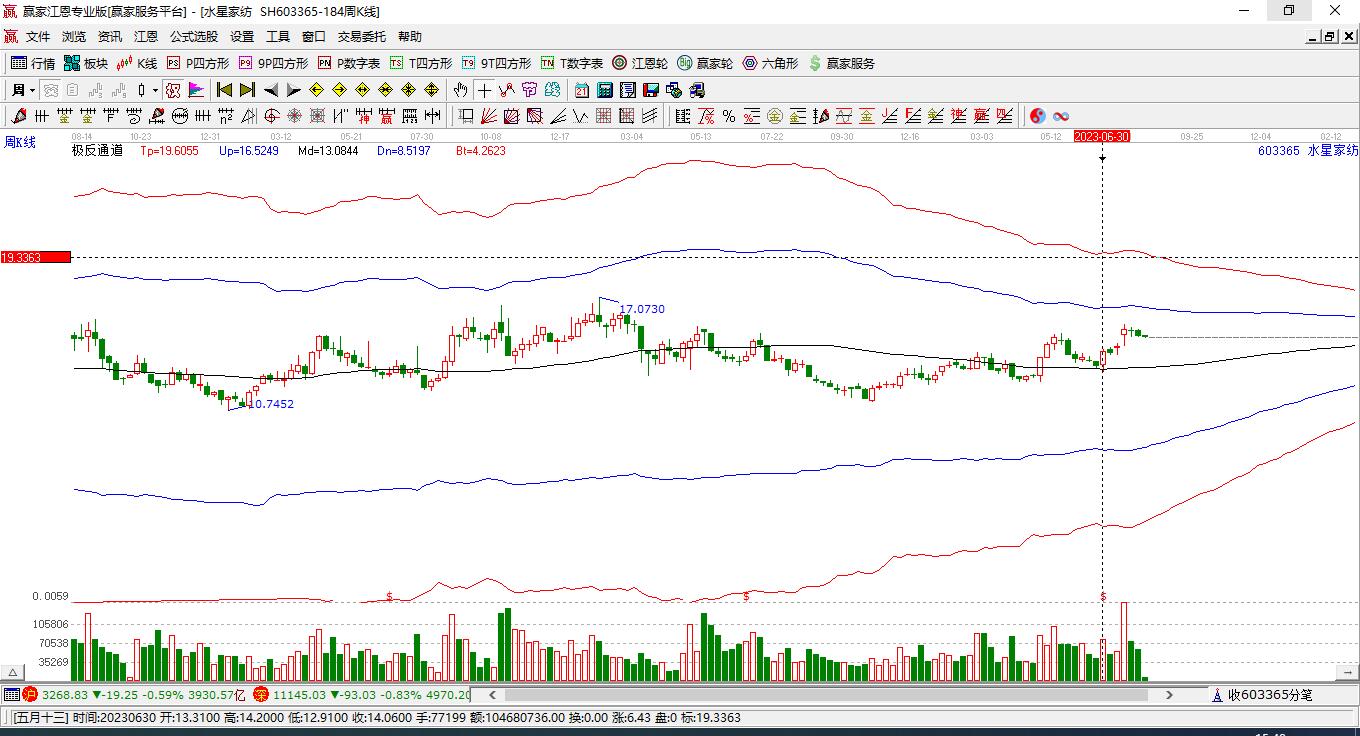Click the small up-triangle button at chart left

13,673
